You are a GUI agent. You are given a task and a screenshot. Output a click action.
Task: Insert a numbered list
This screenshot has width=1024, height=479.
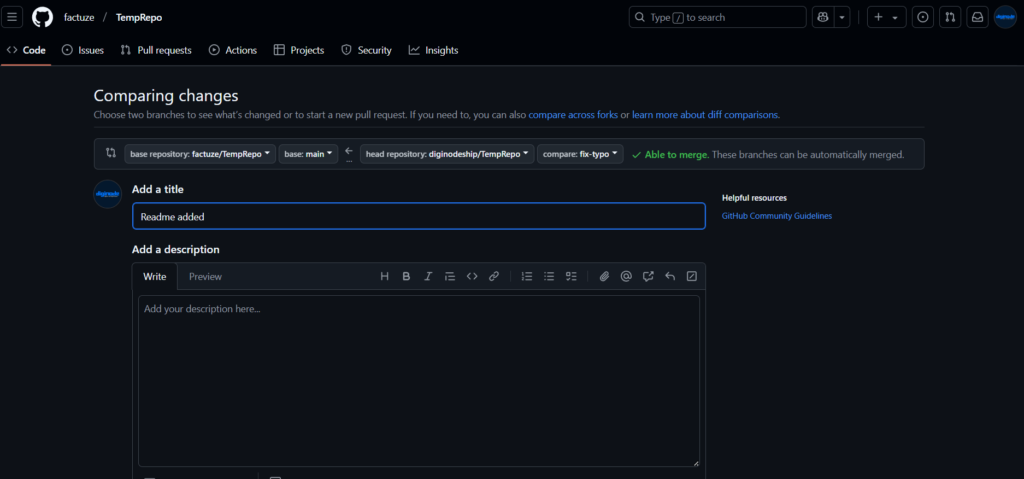527,276
